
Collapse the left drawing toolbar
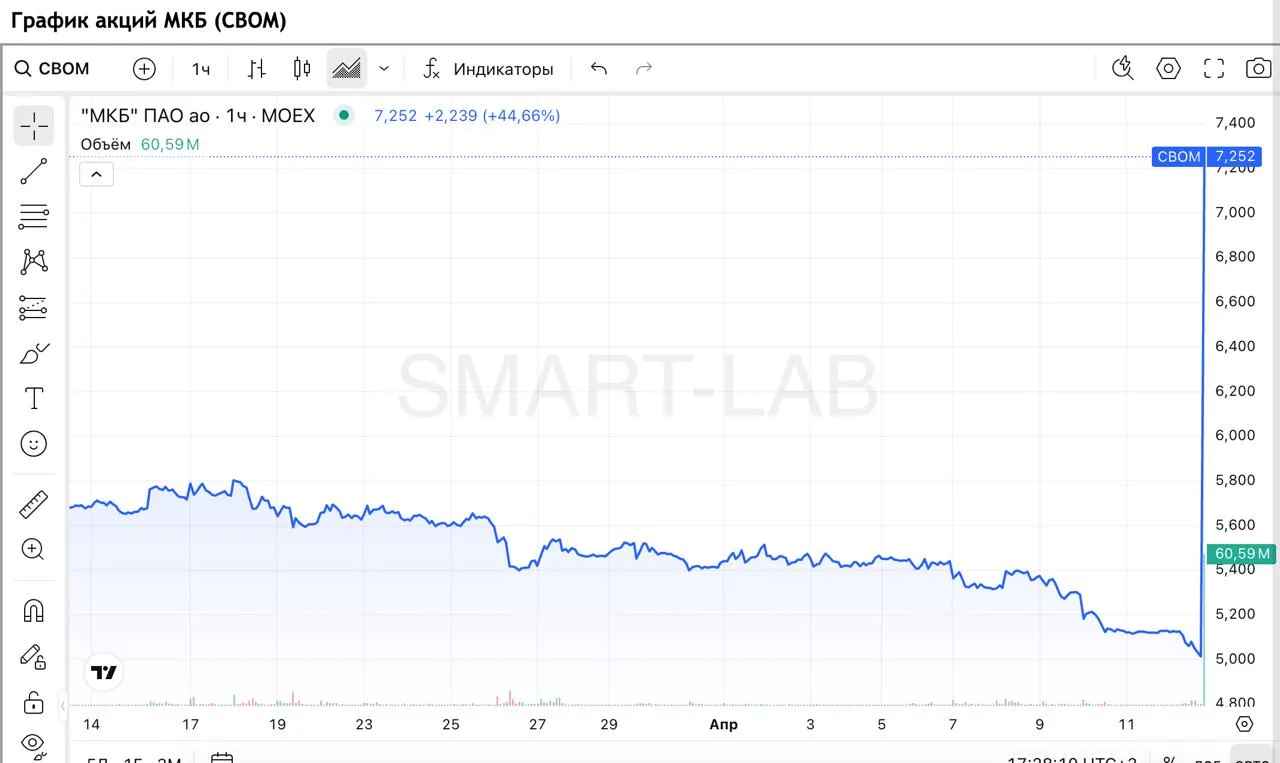coord(63,706)
